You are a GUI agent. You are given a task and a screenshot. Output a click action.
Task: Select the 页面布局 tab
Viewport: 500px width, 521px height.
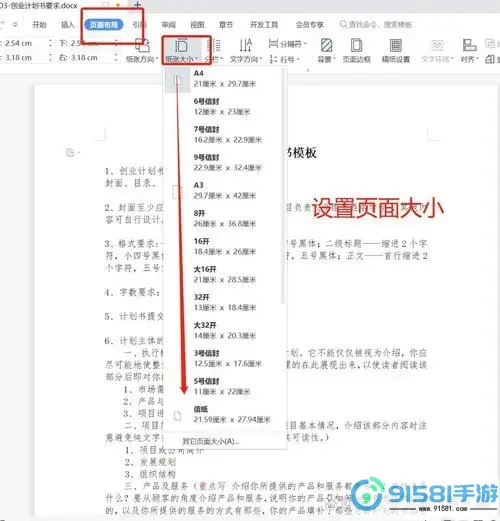coord(104,25)
